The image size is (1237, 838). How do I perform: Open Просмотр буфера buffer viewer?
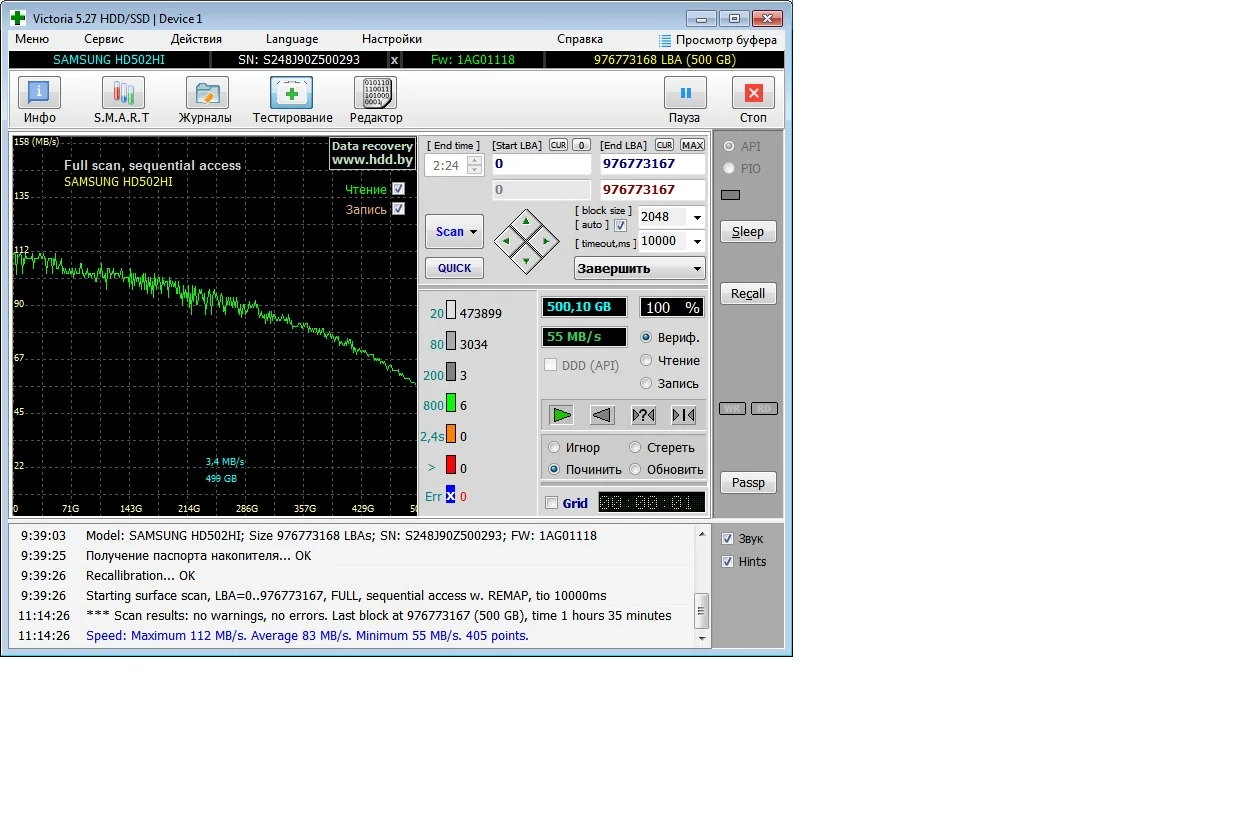coord(717,40)
